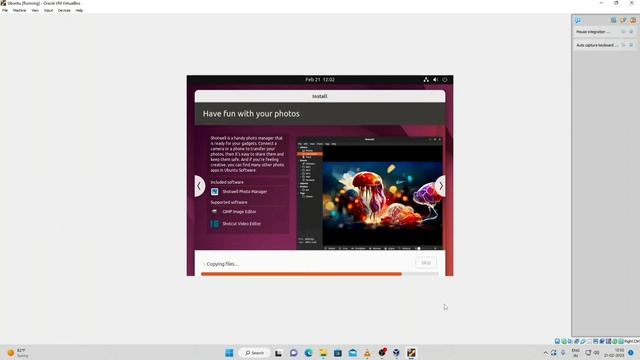Open the weather widget on taskbar
This screenshot has width=640, height=360.
(x=18, y=353)
